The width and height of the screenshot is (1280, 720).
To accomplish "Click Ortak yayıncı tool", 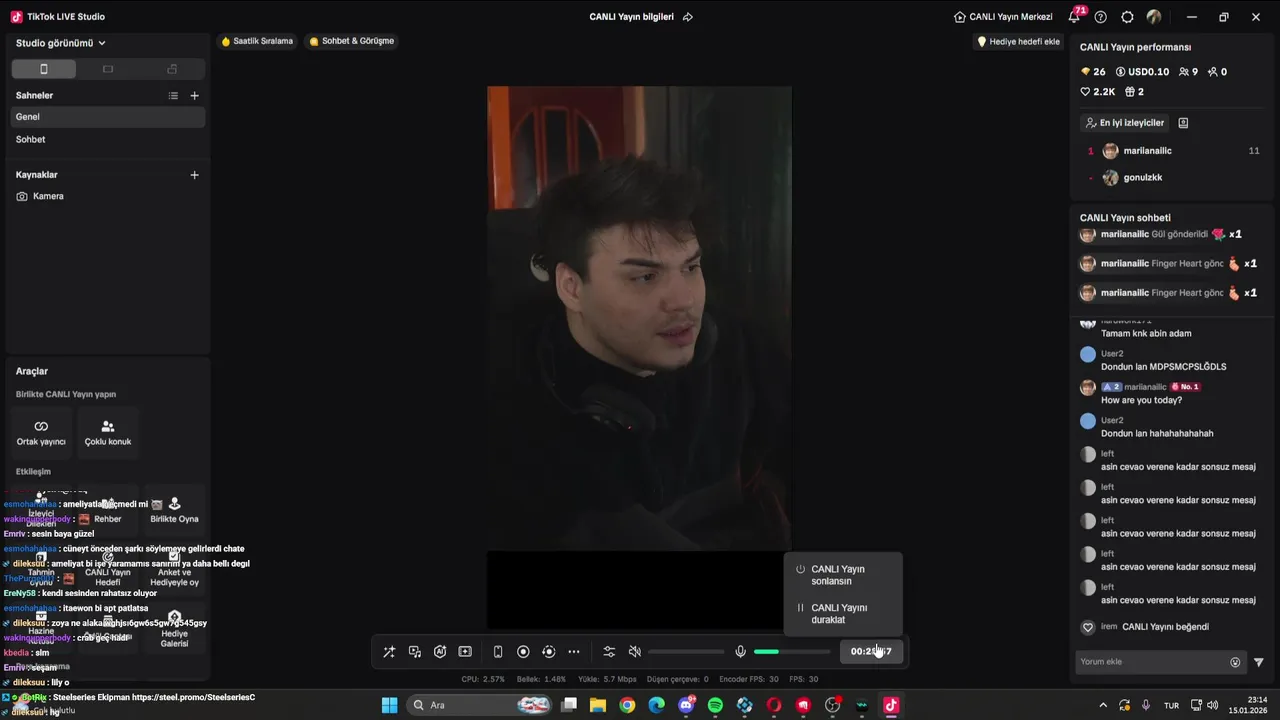I will pos(41,432).
